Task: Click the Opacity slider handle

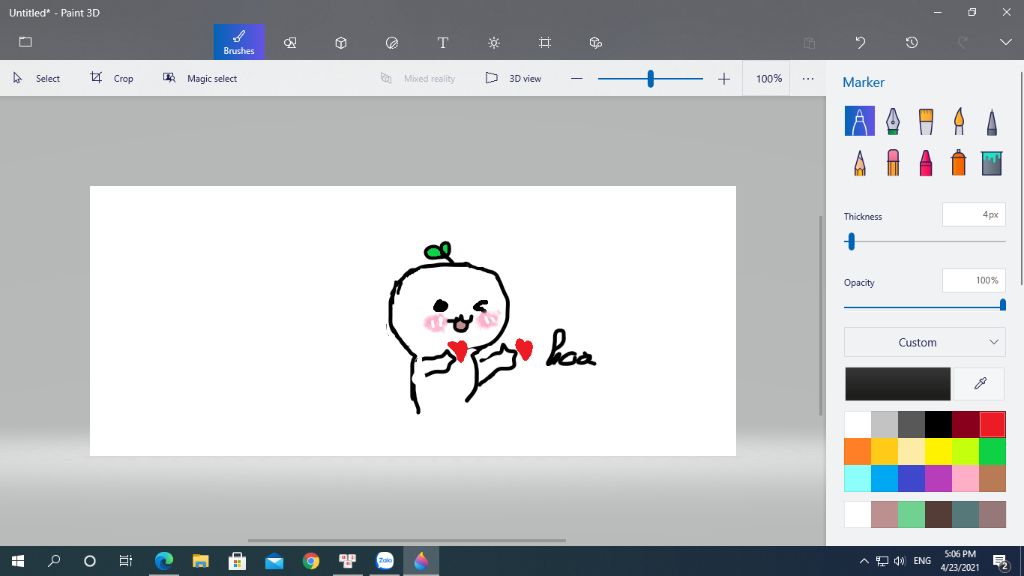Action: click(1002, 305)
